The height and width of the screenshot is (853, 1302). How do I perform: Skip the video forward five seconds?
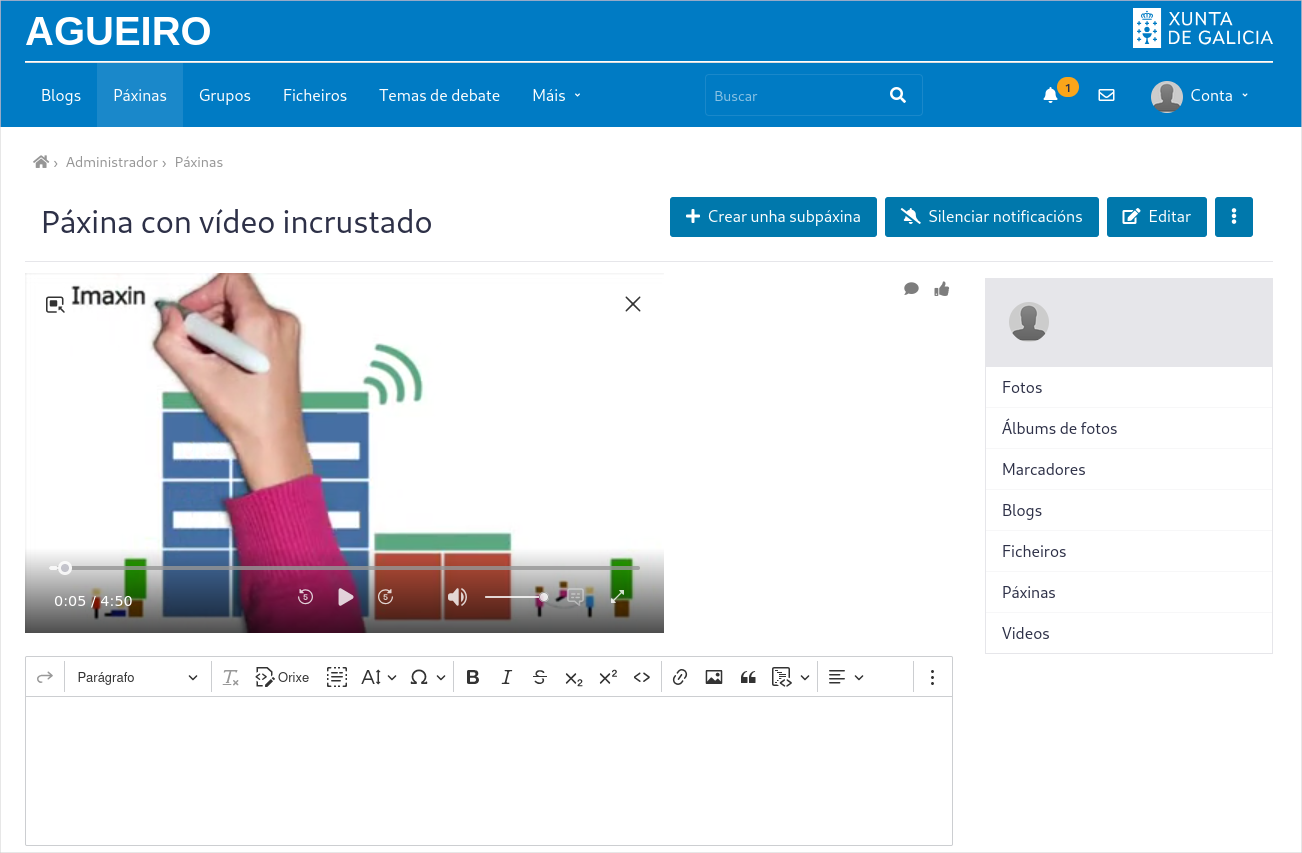click(386, 597)
